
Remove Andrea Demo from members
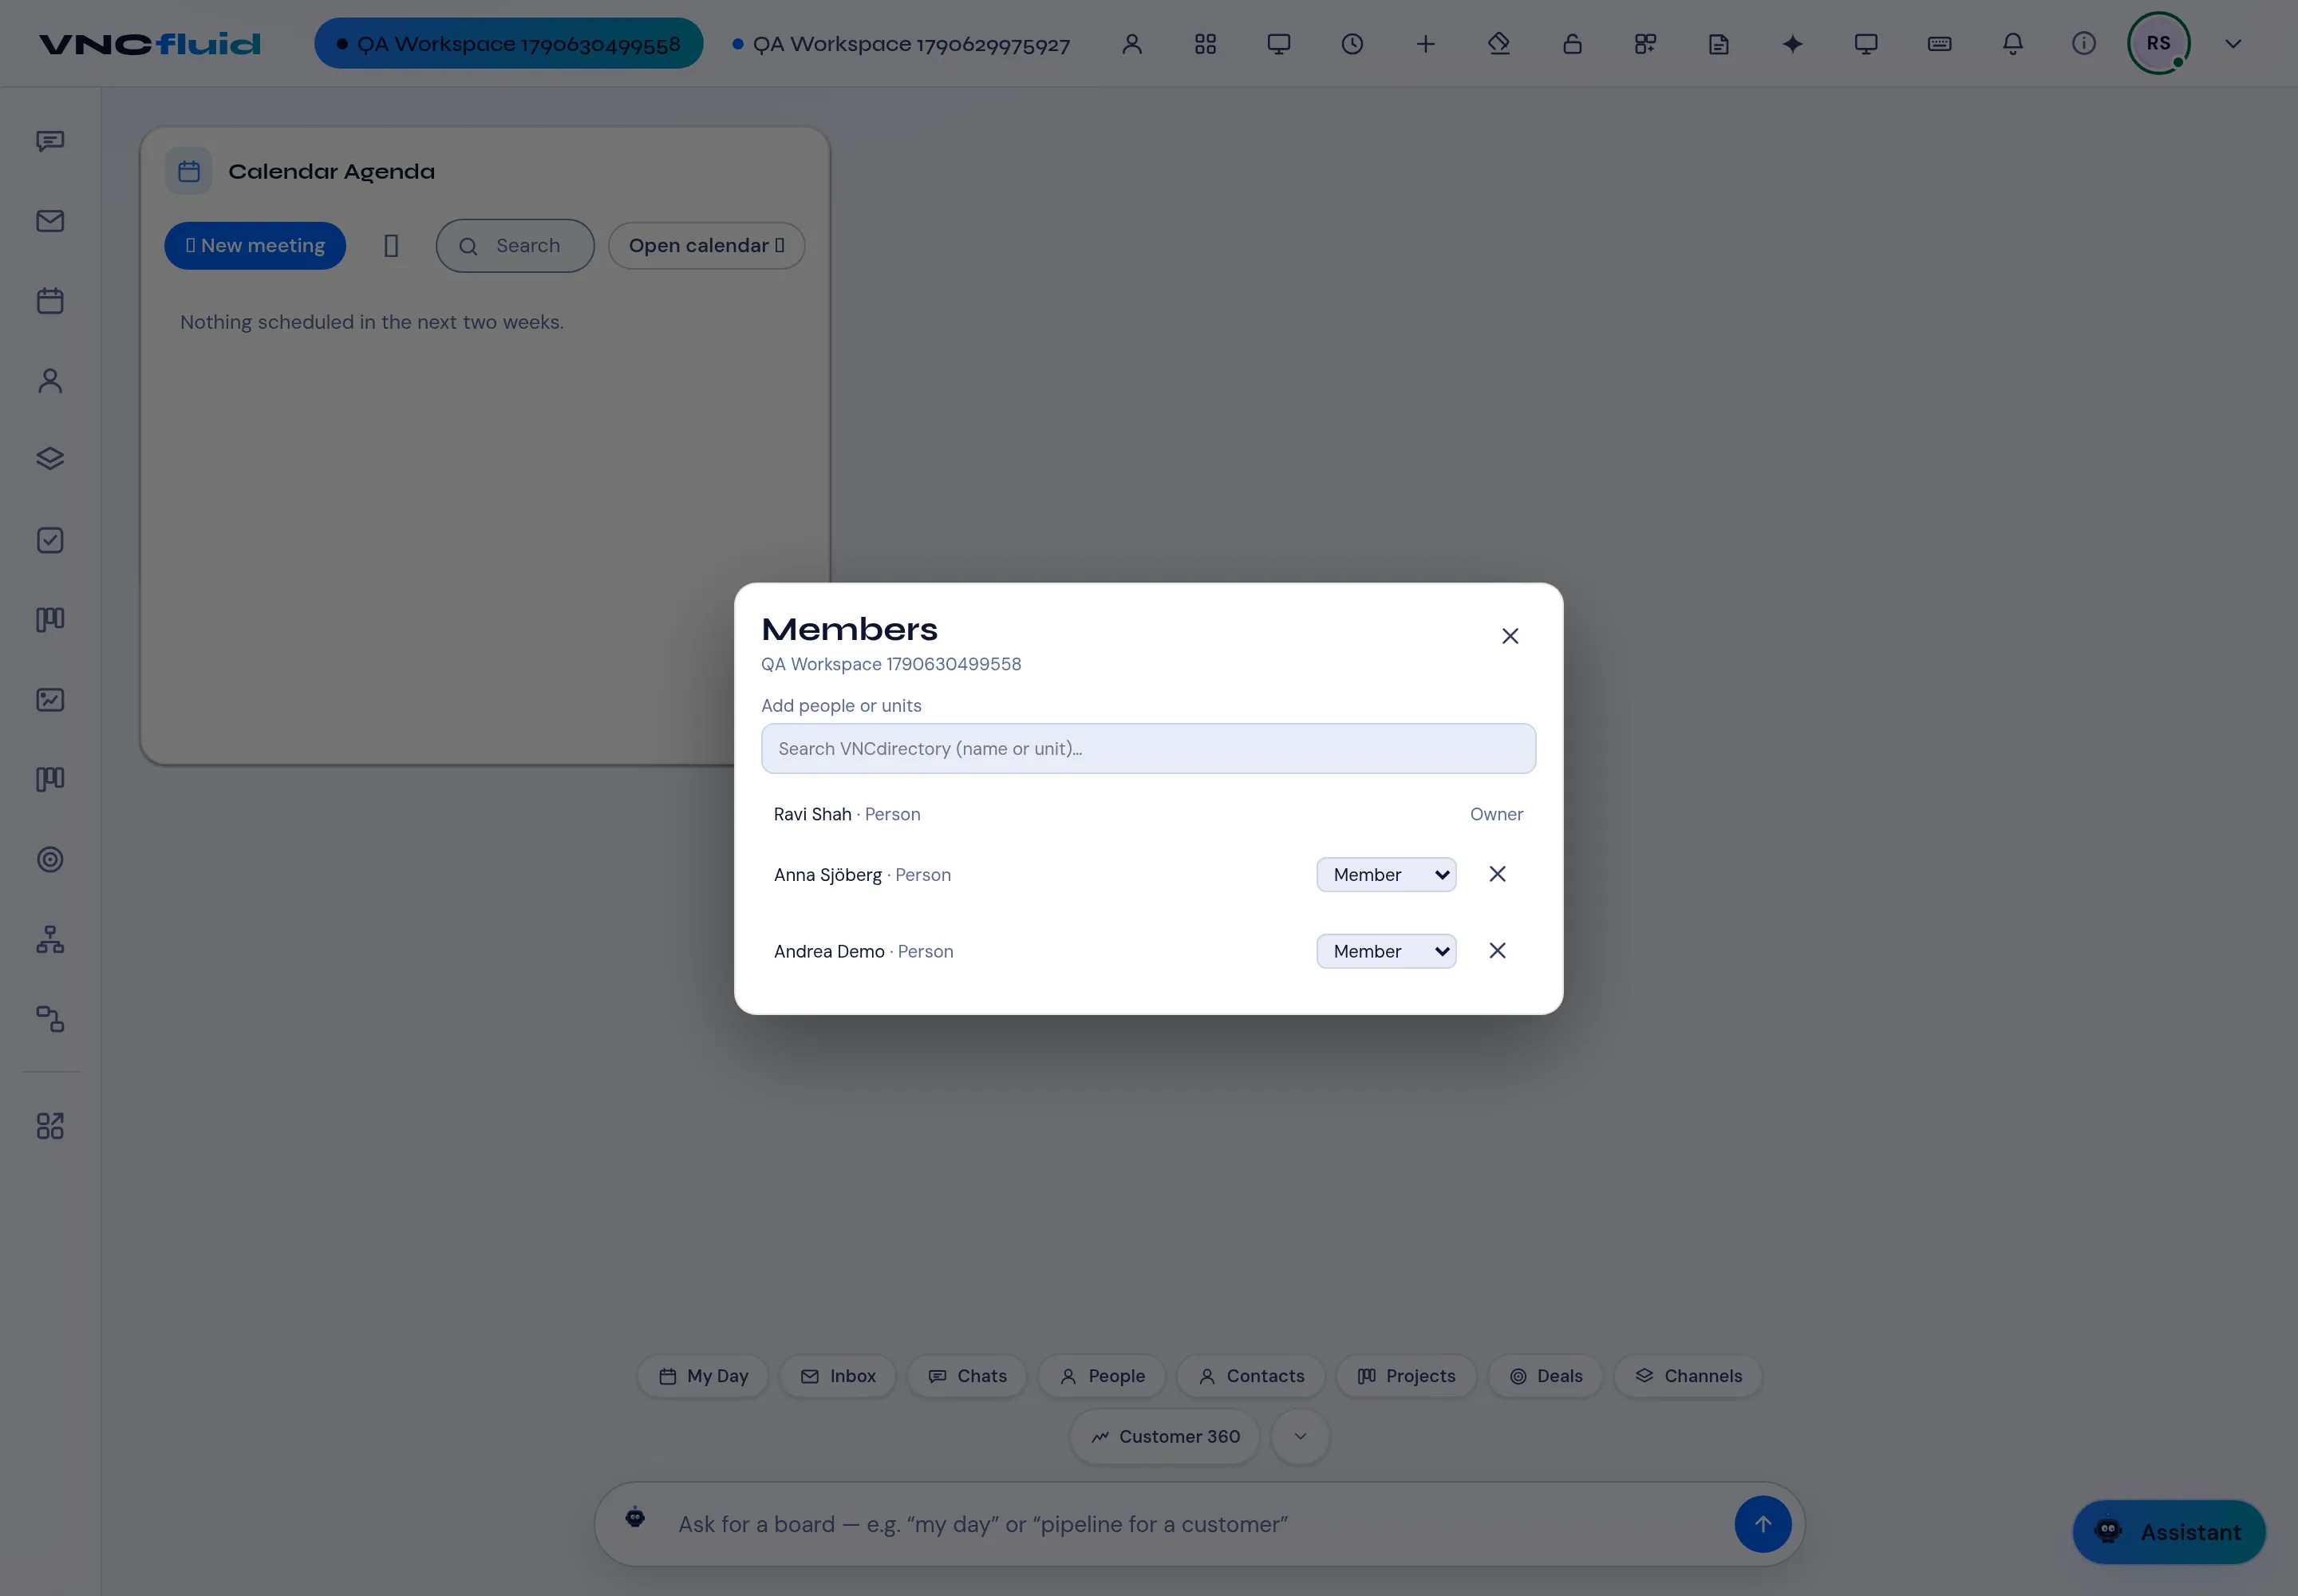(x=1497, y=951)
